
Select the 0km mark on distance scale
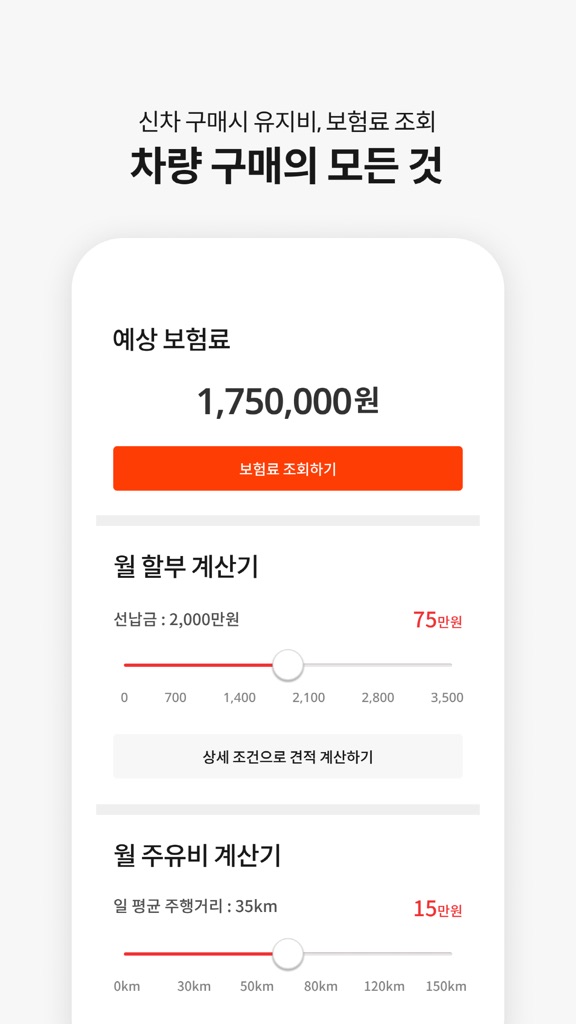pos(126,986)
